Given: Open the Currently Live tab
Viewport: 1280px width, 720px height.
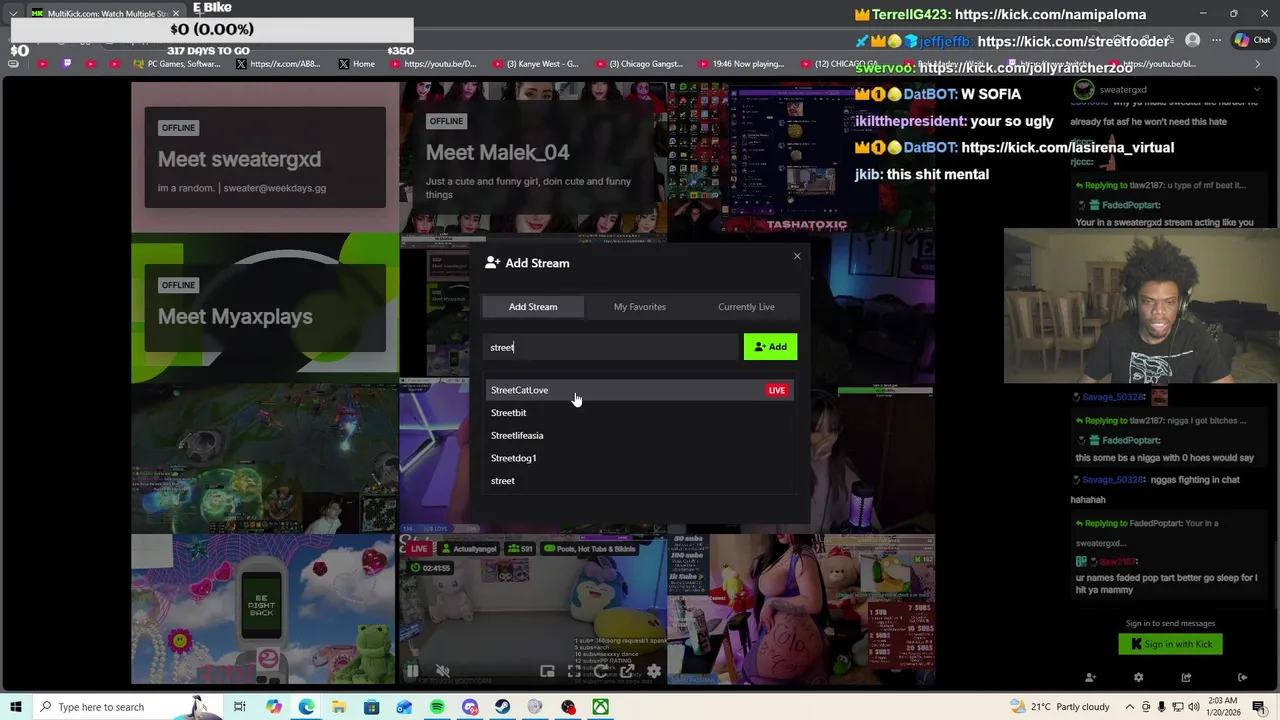Looking at the screenshot, I should [x=746, y=307].
